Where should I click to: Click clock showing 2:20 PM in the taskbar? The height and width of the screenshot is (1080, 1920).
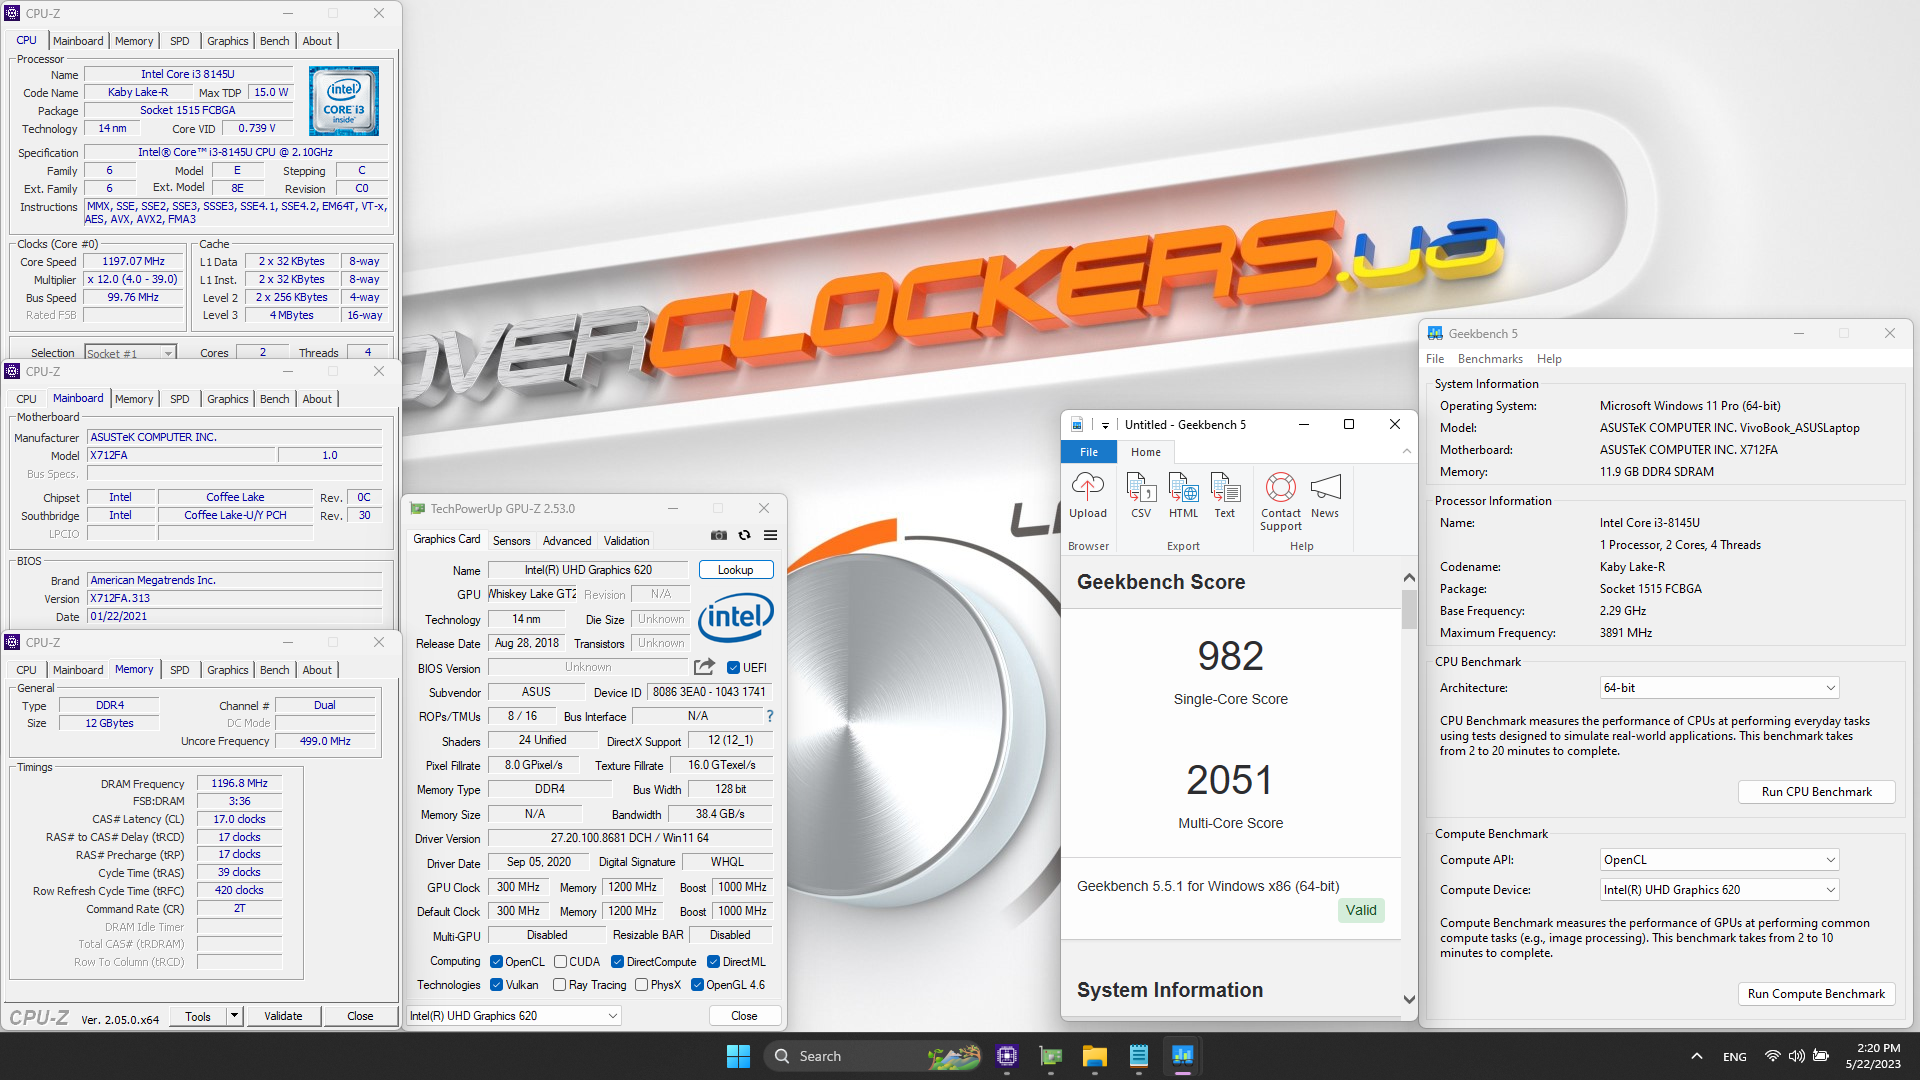pyautogui.click(x=1876, y=1048)
